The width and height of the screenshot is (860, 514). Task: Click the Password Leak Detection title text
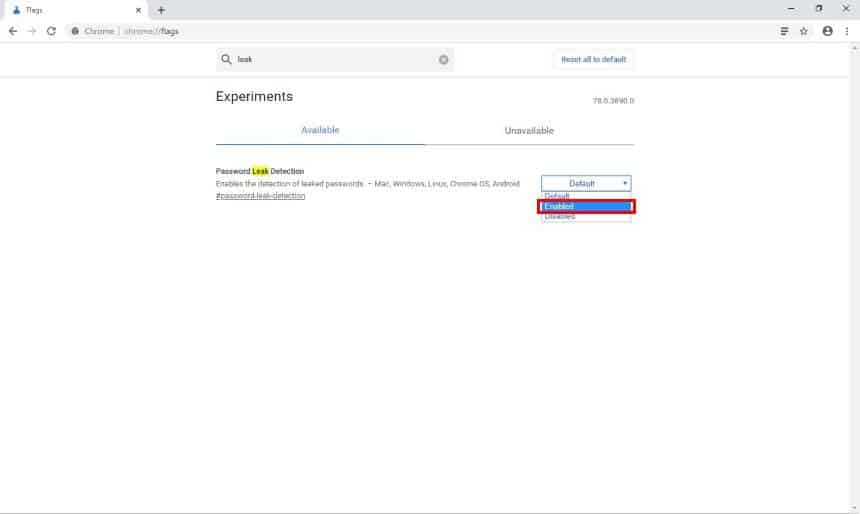coord(260,171)
